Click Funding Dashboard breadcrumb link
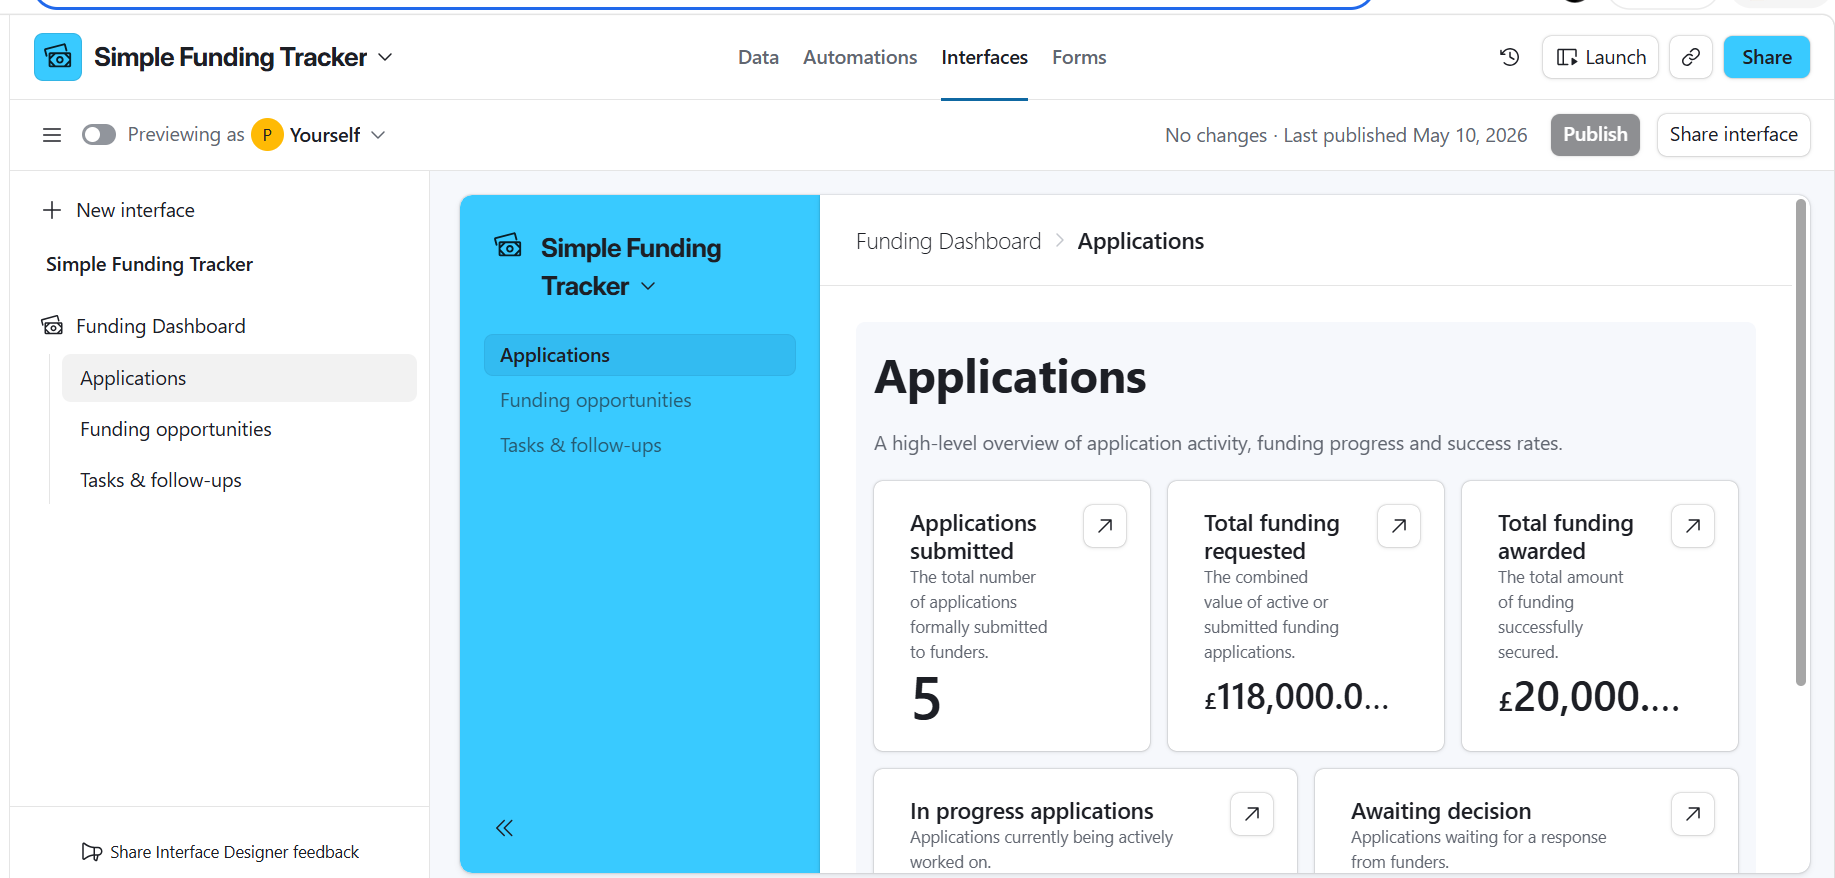Screen dimensions: 1835x878 (948, 241)
